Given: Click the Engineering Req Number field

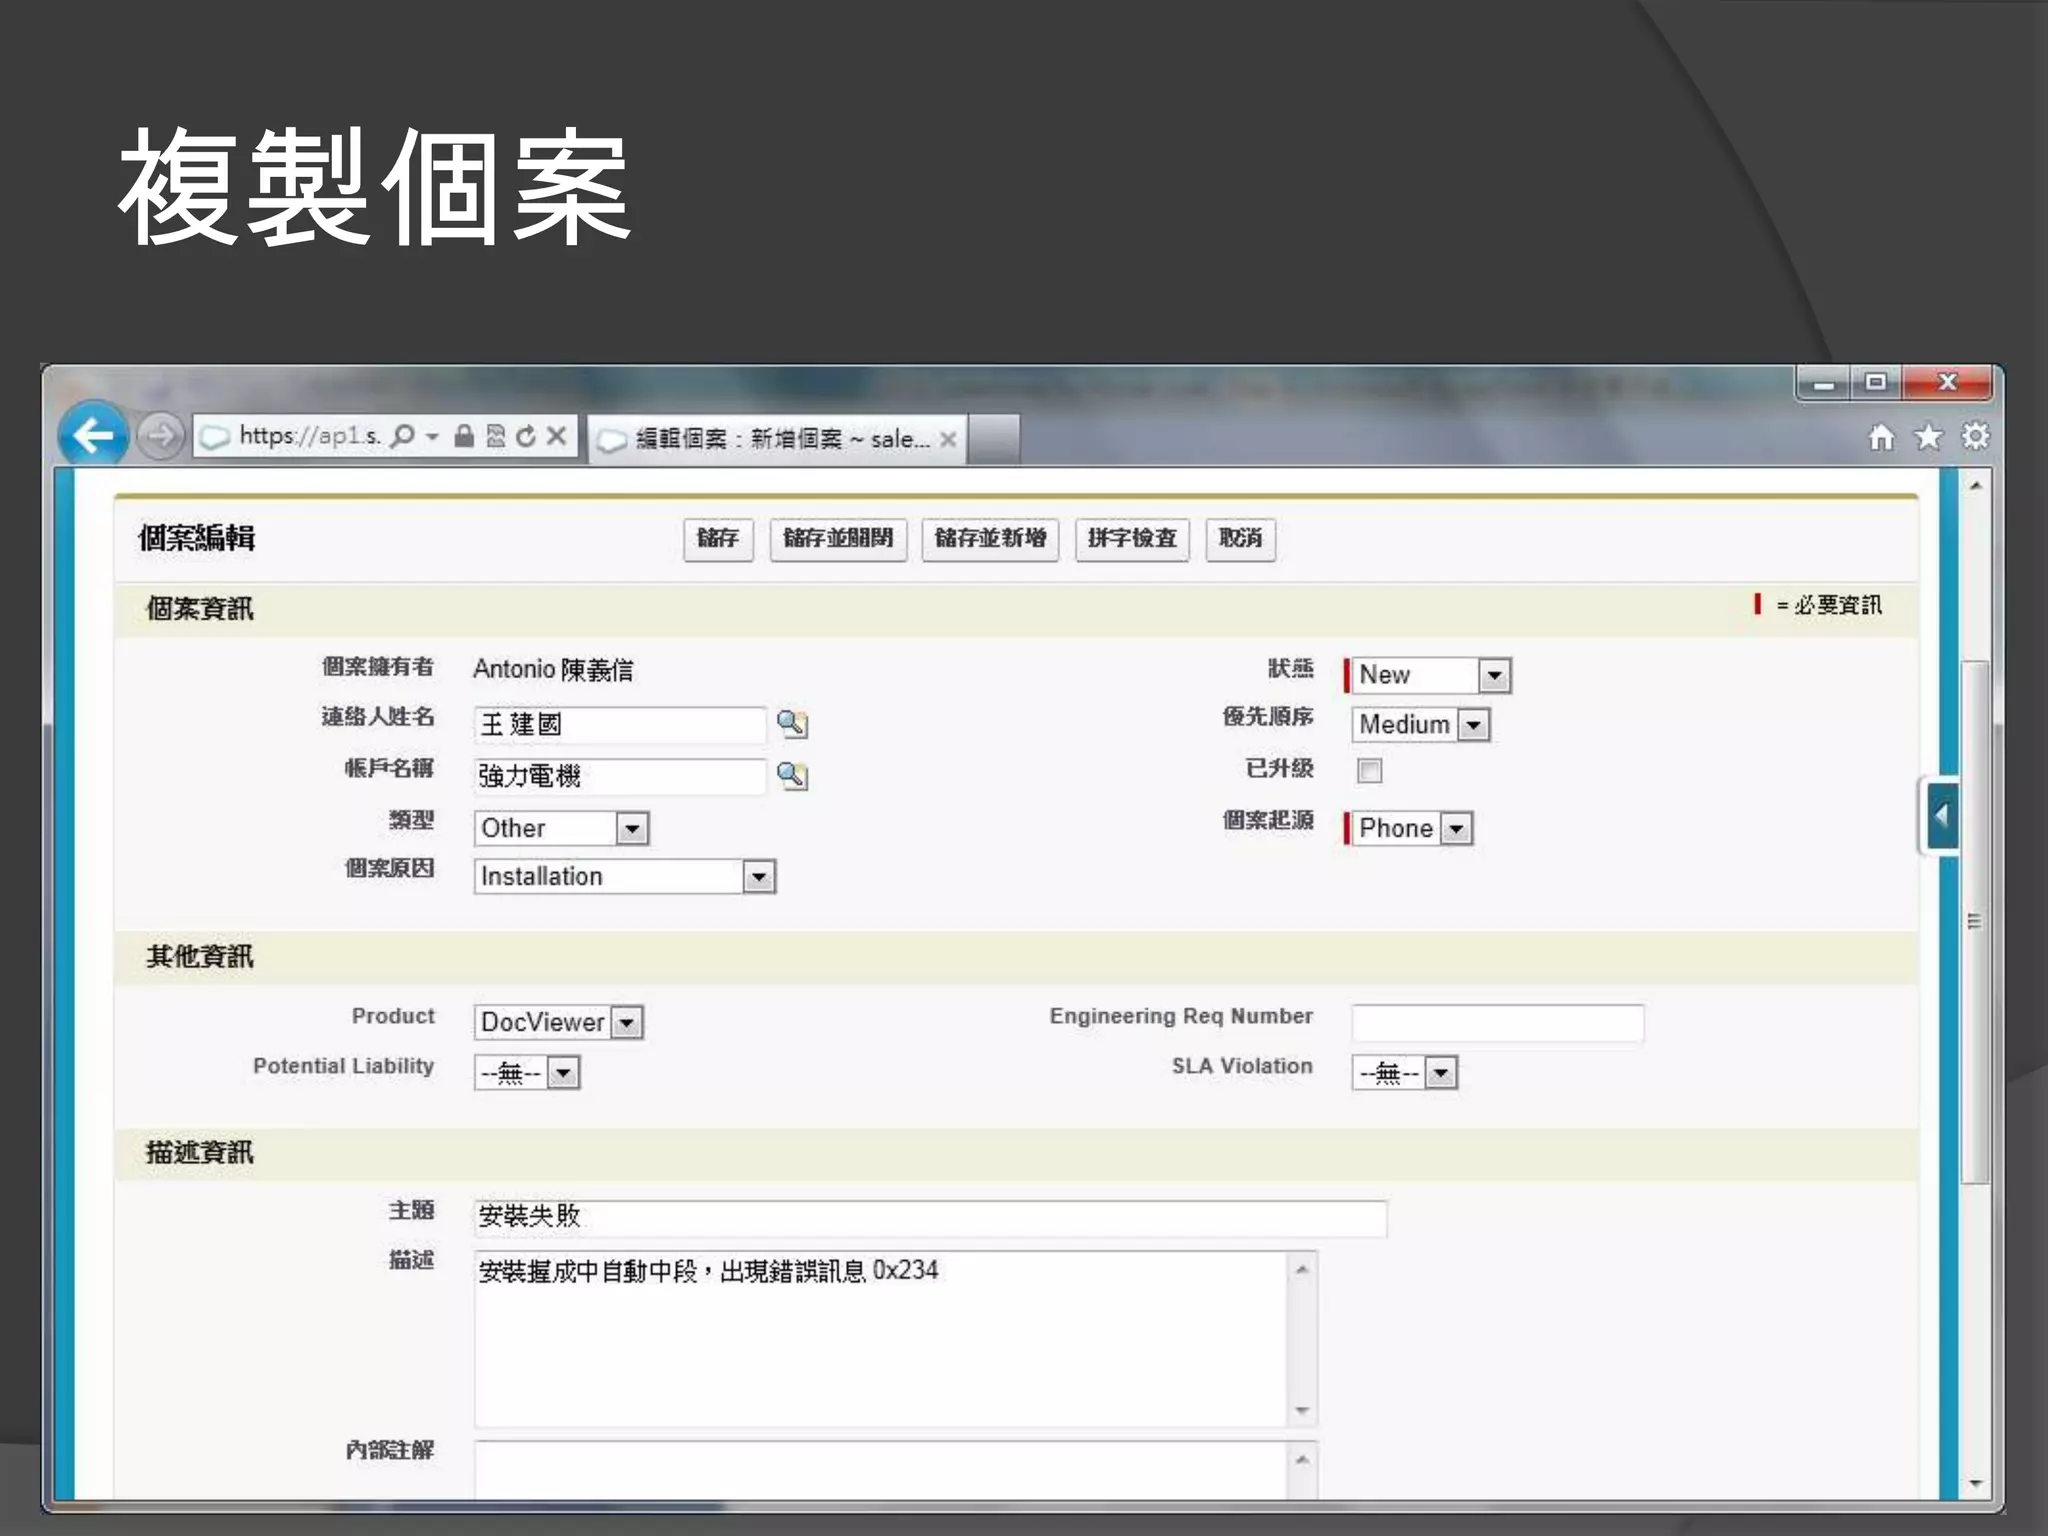Looking at the screenshot, I should 1497,1023.
